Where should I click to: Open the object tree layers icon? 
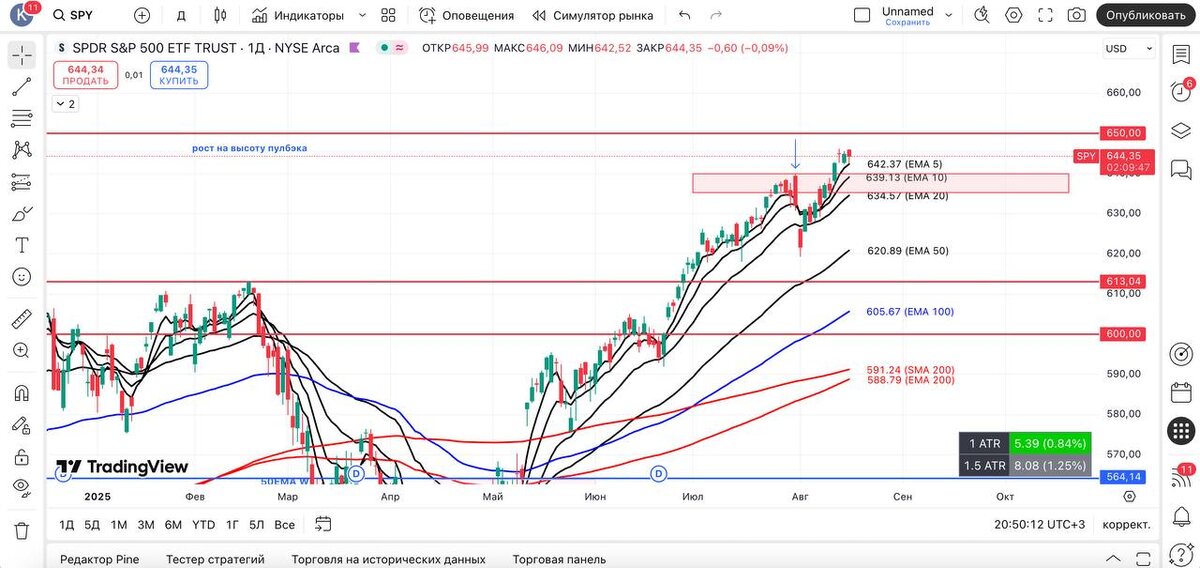click(1181, 131)
